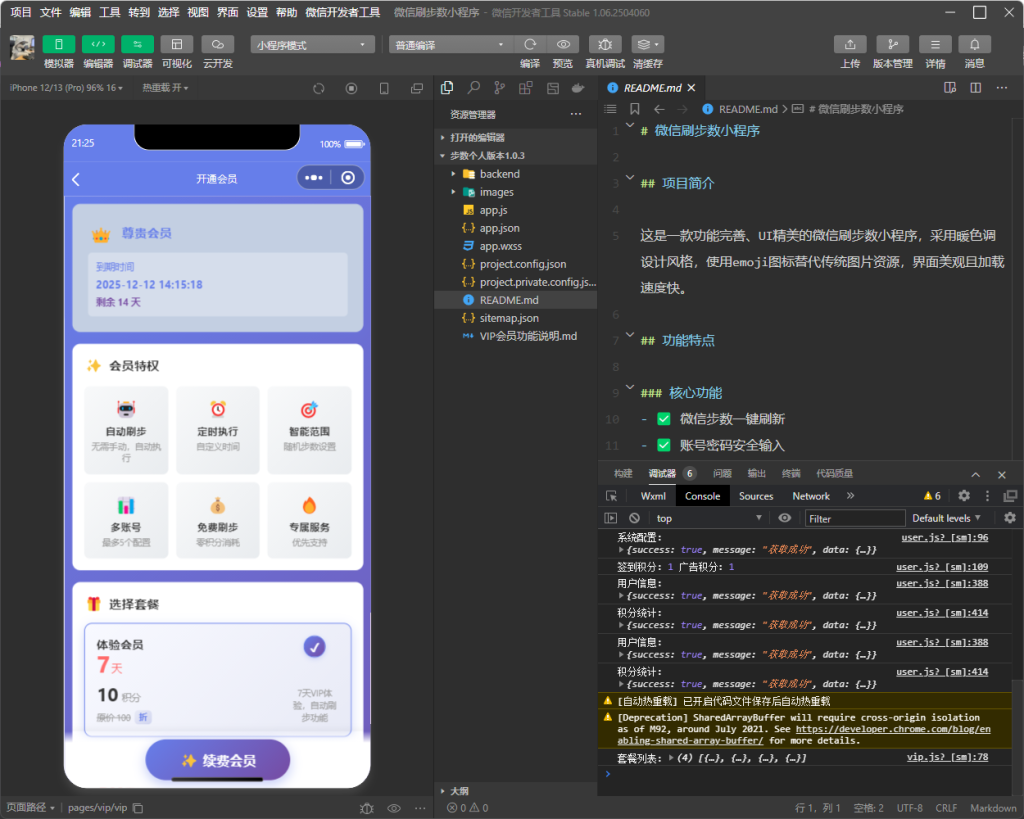Viewport: 1024px width, 819px height.
Task: Click the console Filter input field
Action: pyautogui.click(x=854, y=518)
